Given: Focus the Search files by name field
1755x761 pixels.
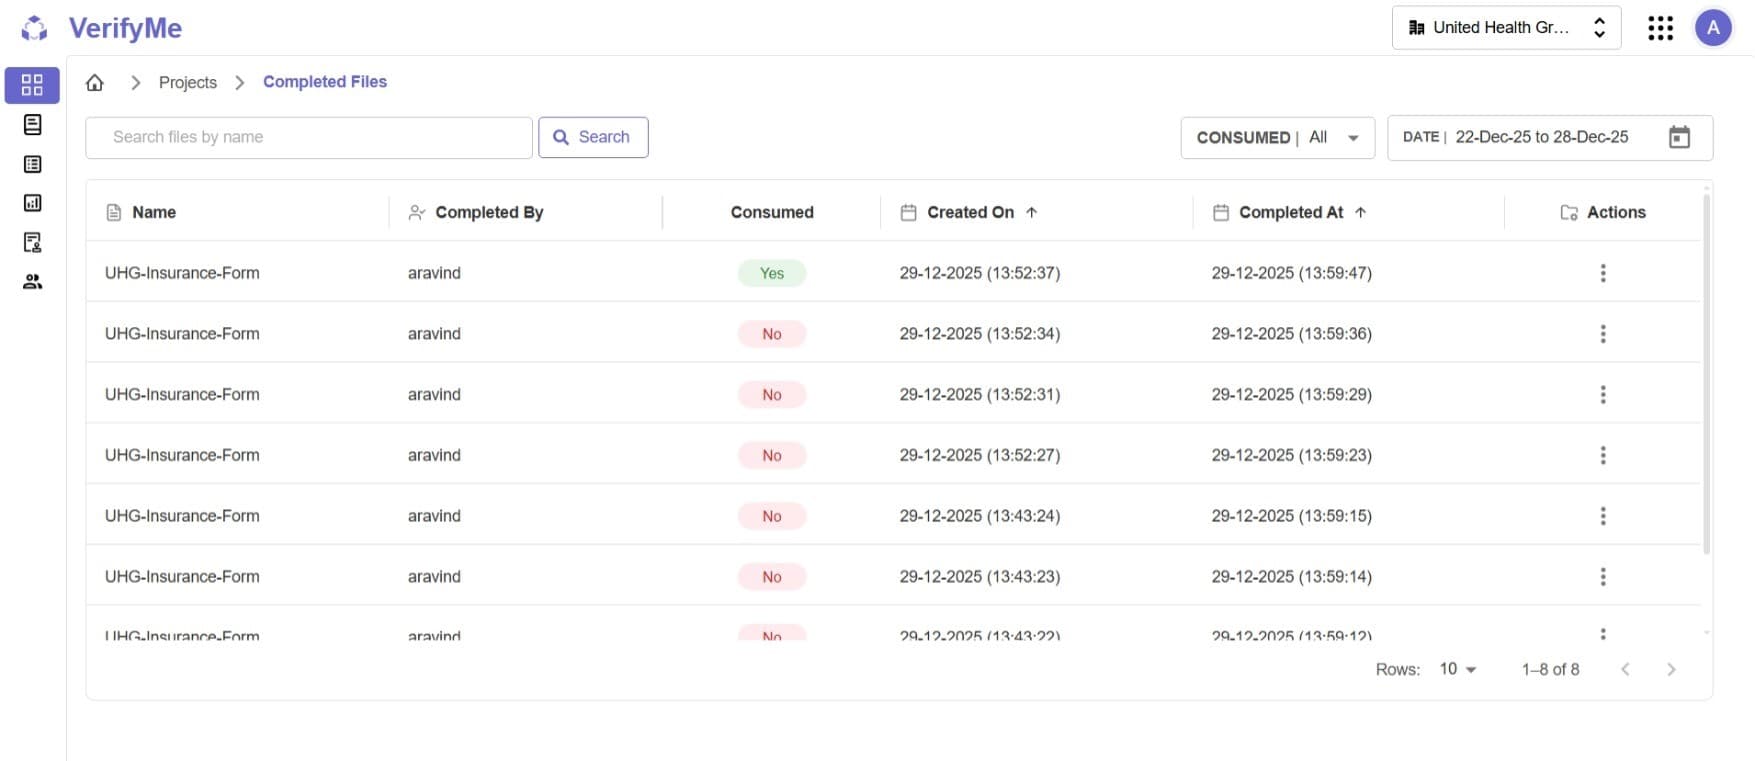Looking at the screenshot, I should [308, 137].
